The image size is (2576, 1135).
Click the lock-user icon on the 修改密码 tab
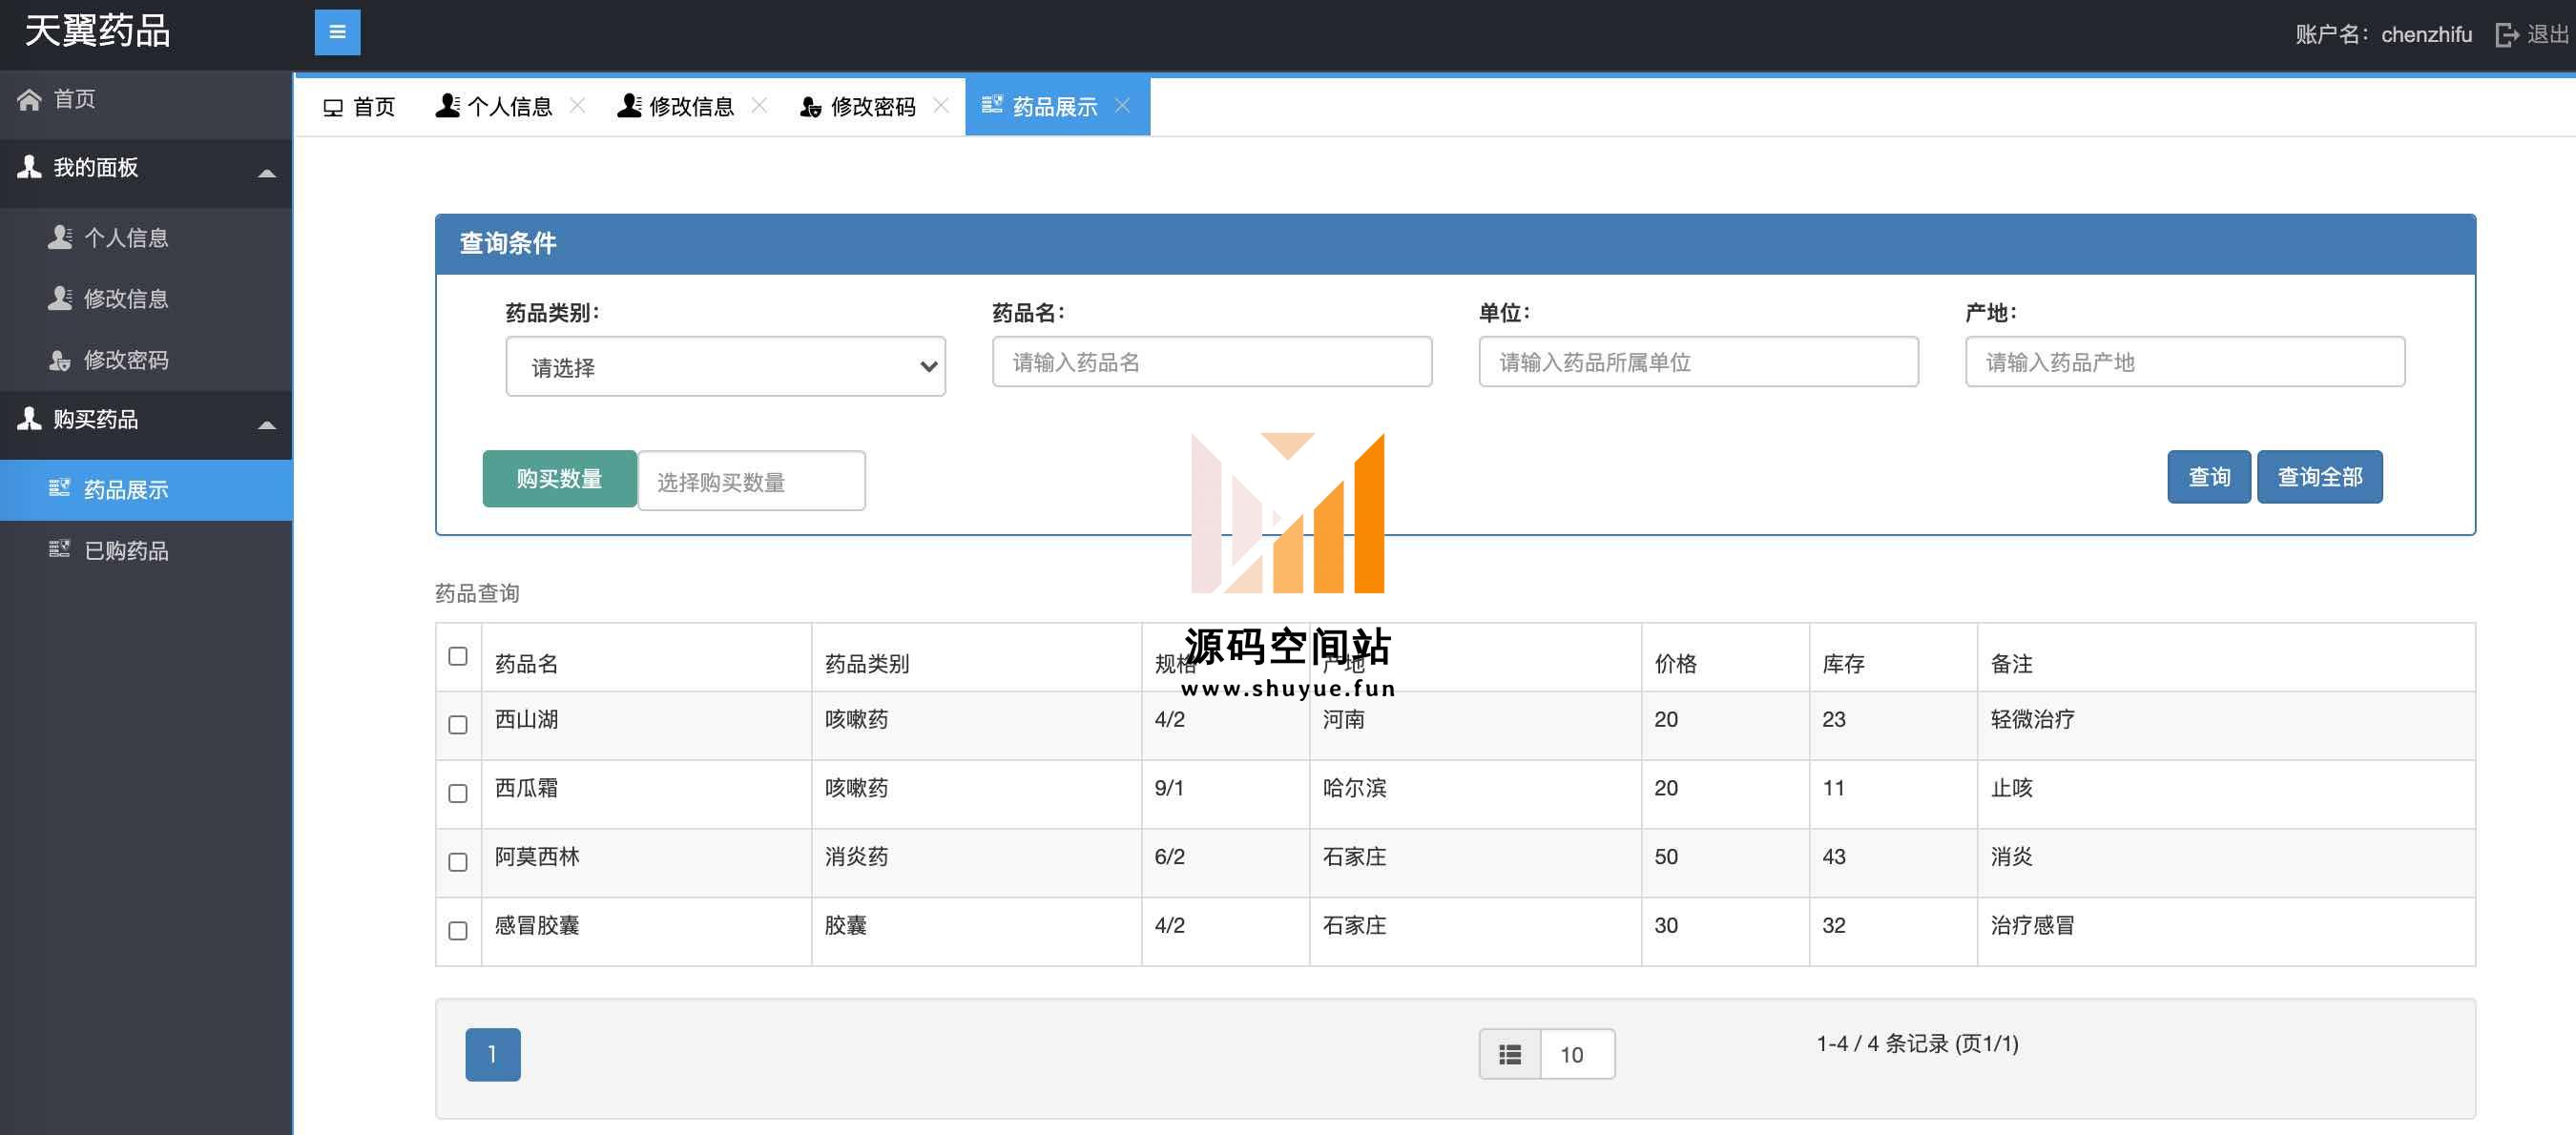[811, 106]
